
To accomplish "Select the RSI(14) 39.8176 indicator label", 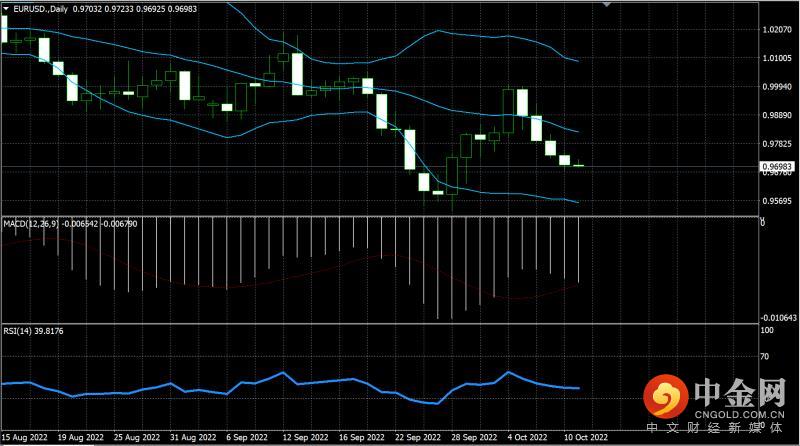I will tap(33, 331).
